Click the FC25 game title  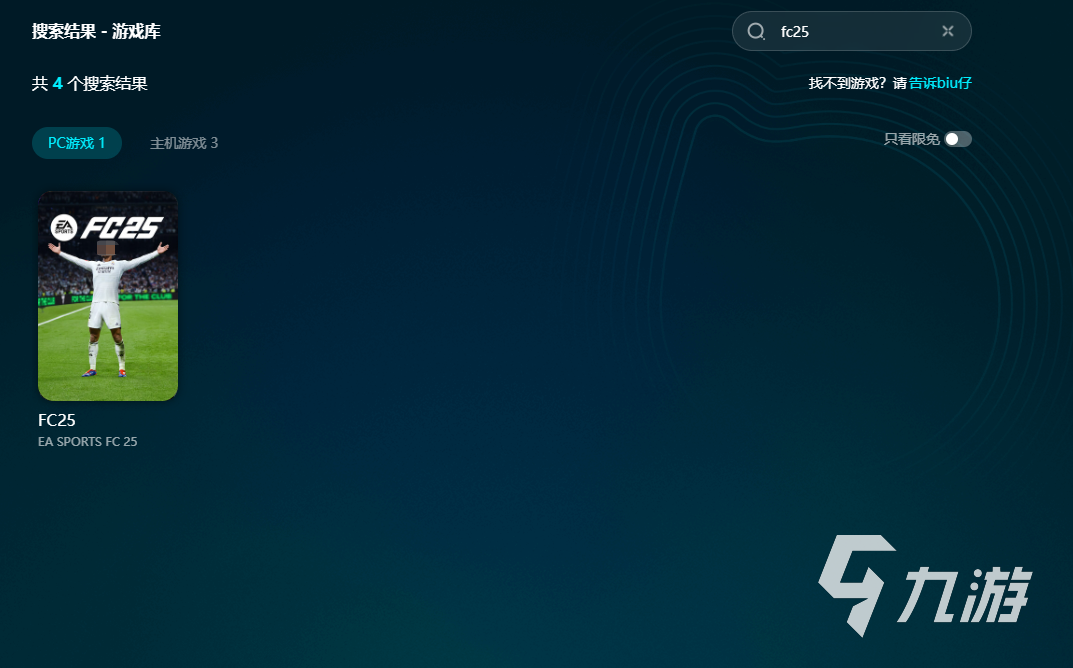tap(57, 420)
